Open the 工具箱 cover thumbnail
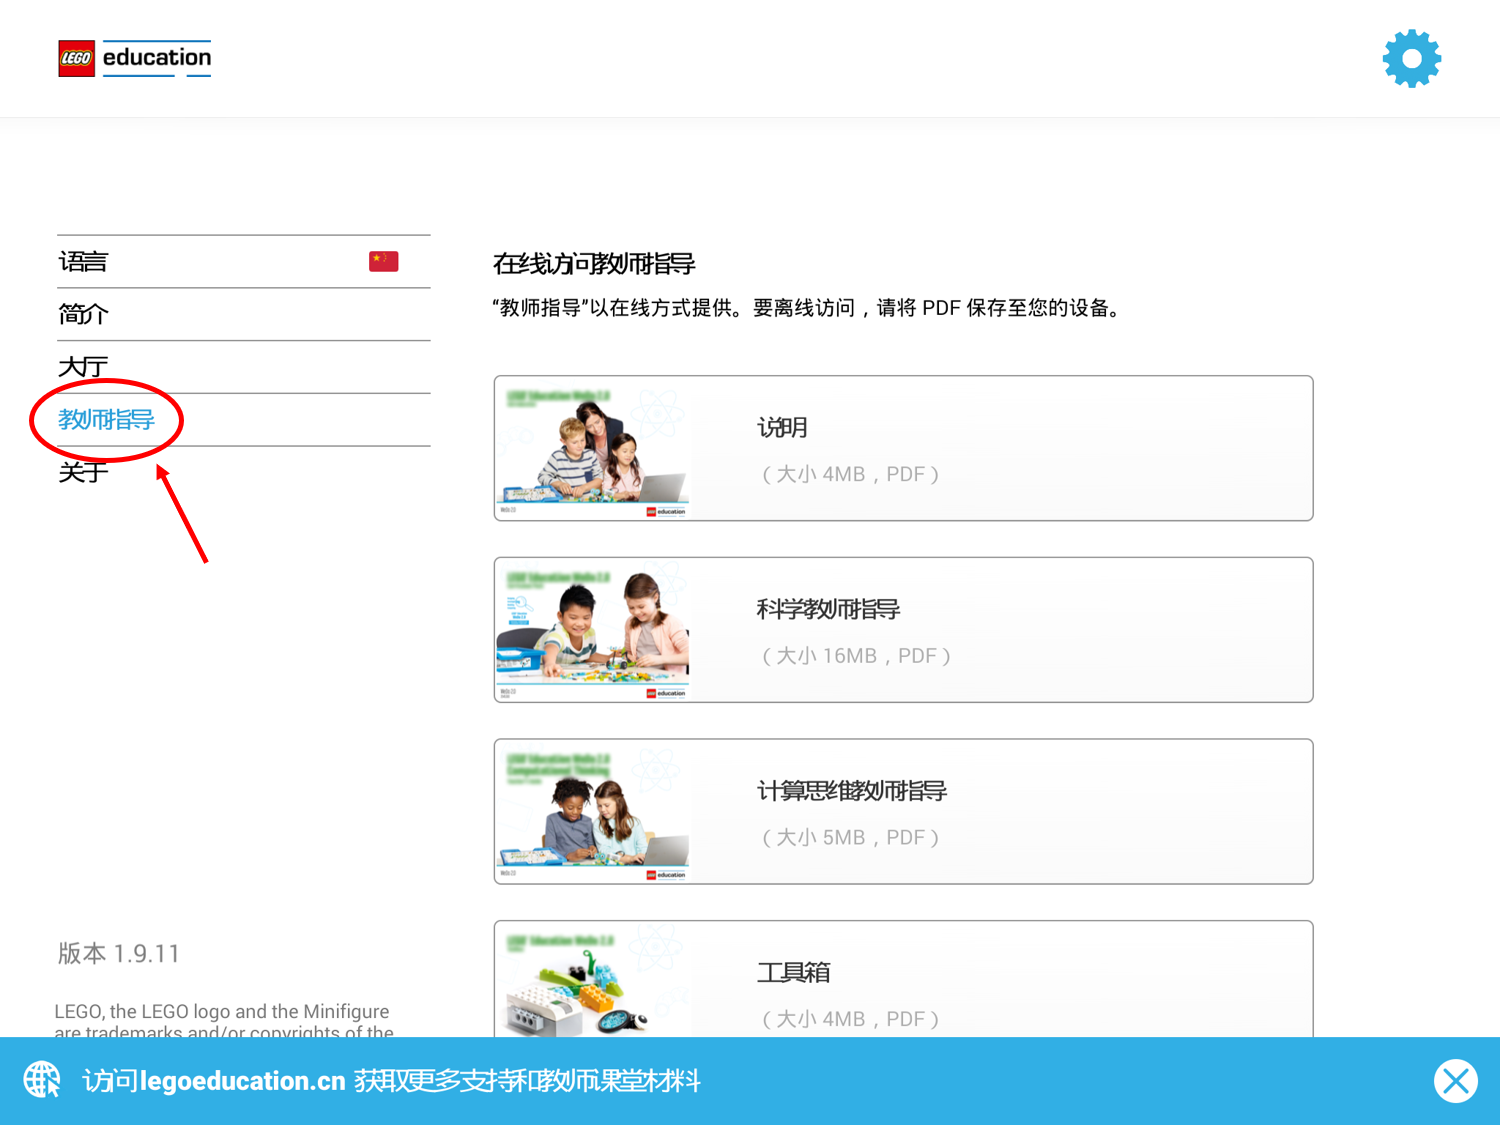This screenshot has height=1125, width=1500. click(593, 982)
